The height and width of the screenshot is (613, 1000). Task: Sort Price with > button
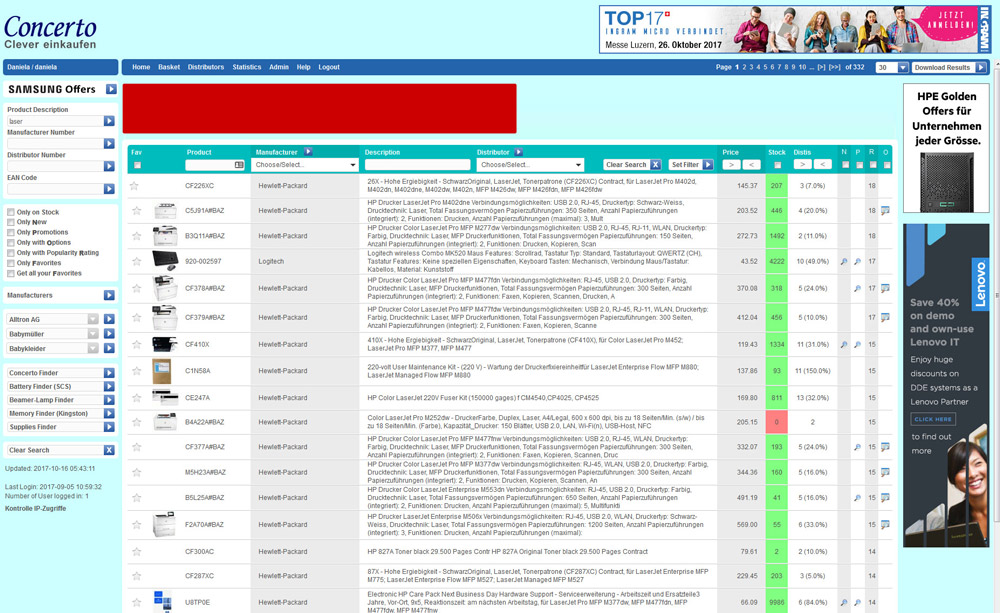[731, 165]
